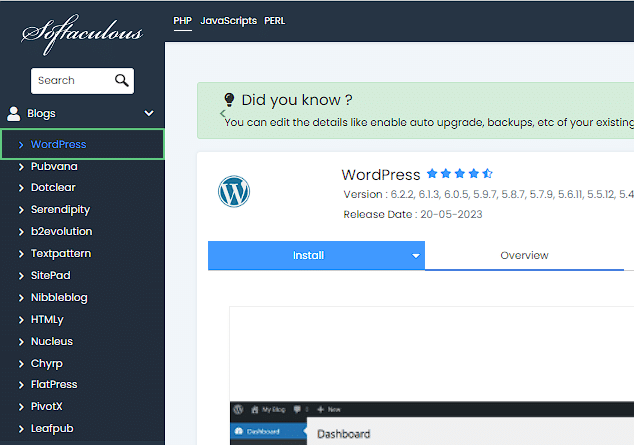Viewport: 634px width, 445px height.
Task: Open the PivotX script entry
Action: click(x=46, y=407)
